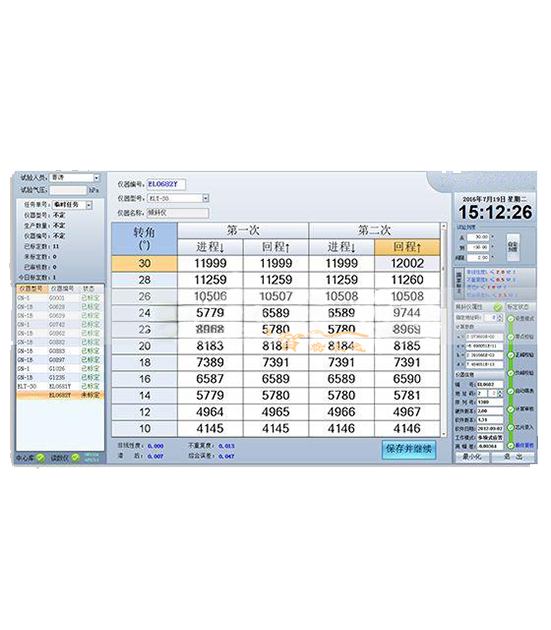
Task: Click 进程↓ header under 第二次
Action: pos(342,247)
